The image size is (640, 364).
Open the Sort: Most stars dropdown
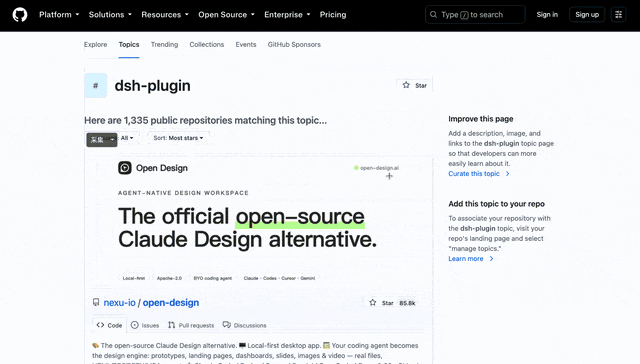[178, 138]
